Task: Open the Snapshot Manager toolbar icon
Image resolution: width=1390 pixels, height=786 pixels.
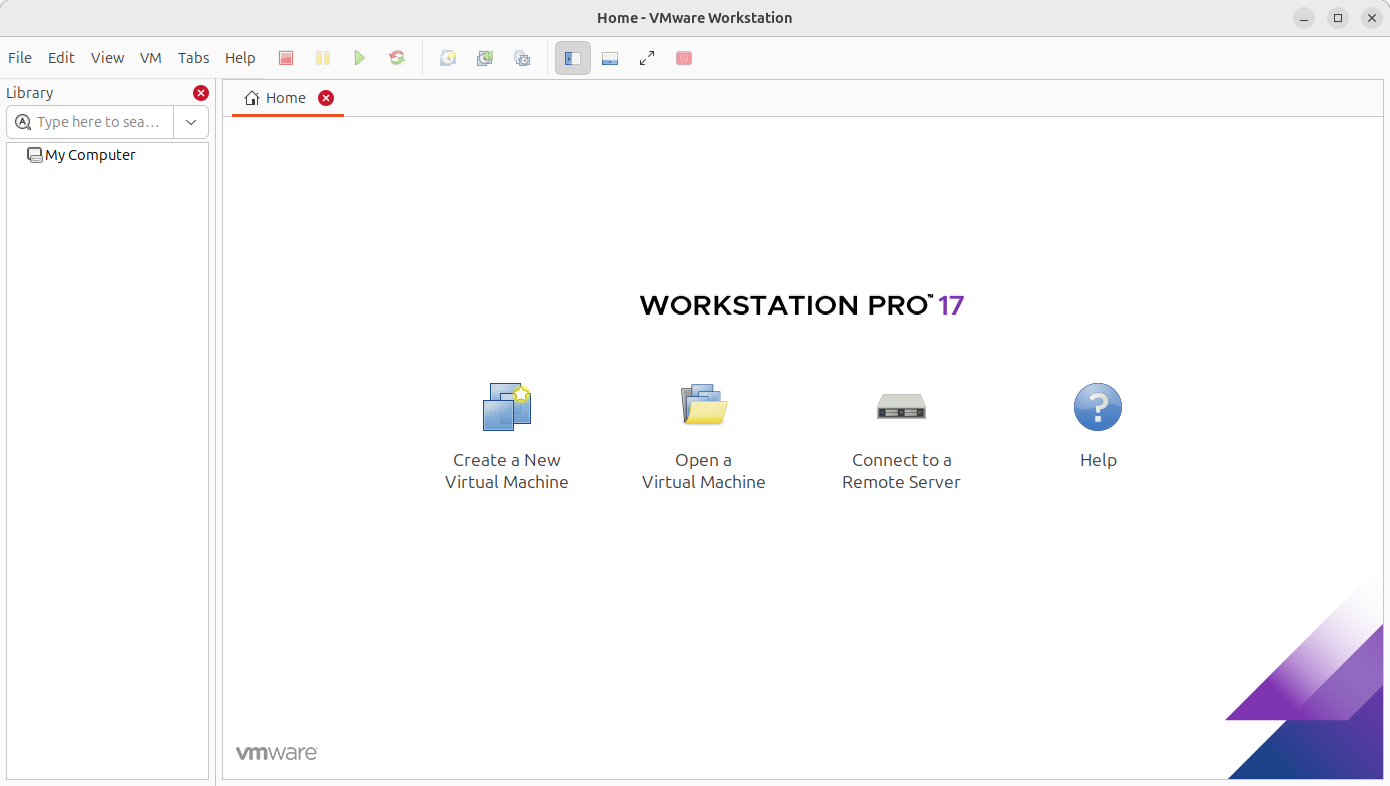Action: click(522, 58)
